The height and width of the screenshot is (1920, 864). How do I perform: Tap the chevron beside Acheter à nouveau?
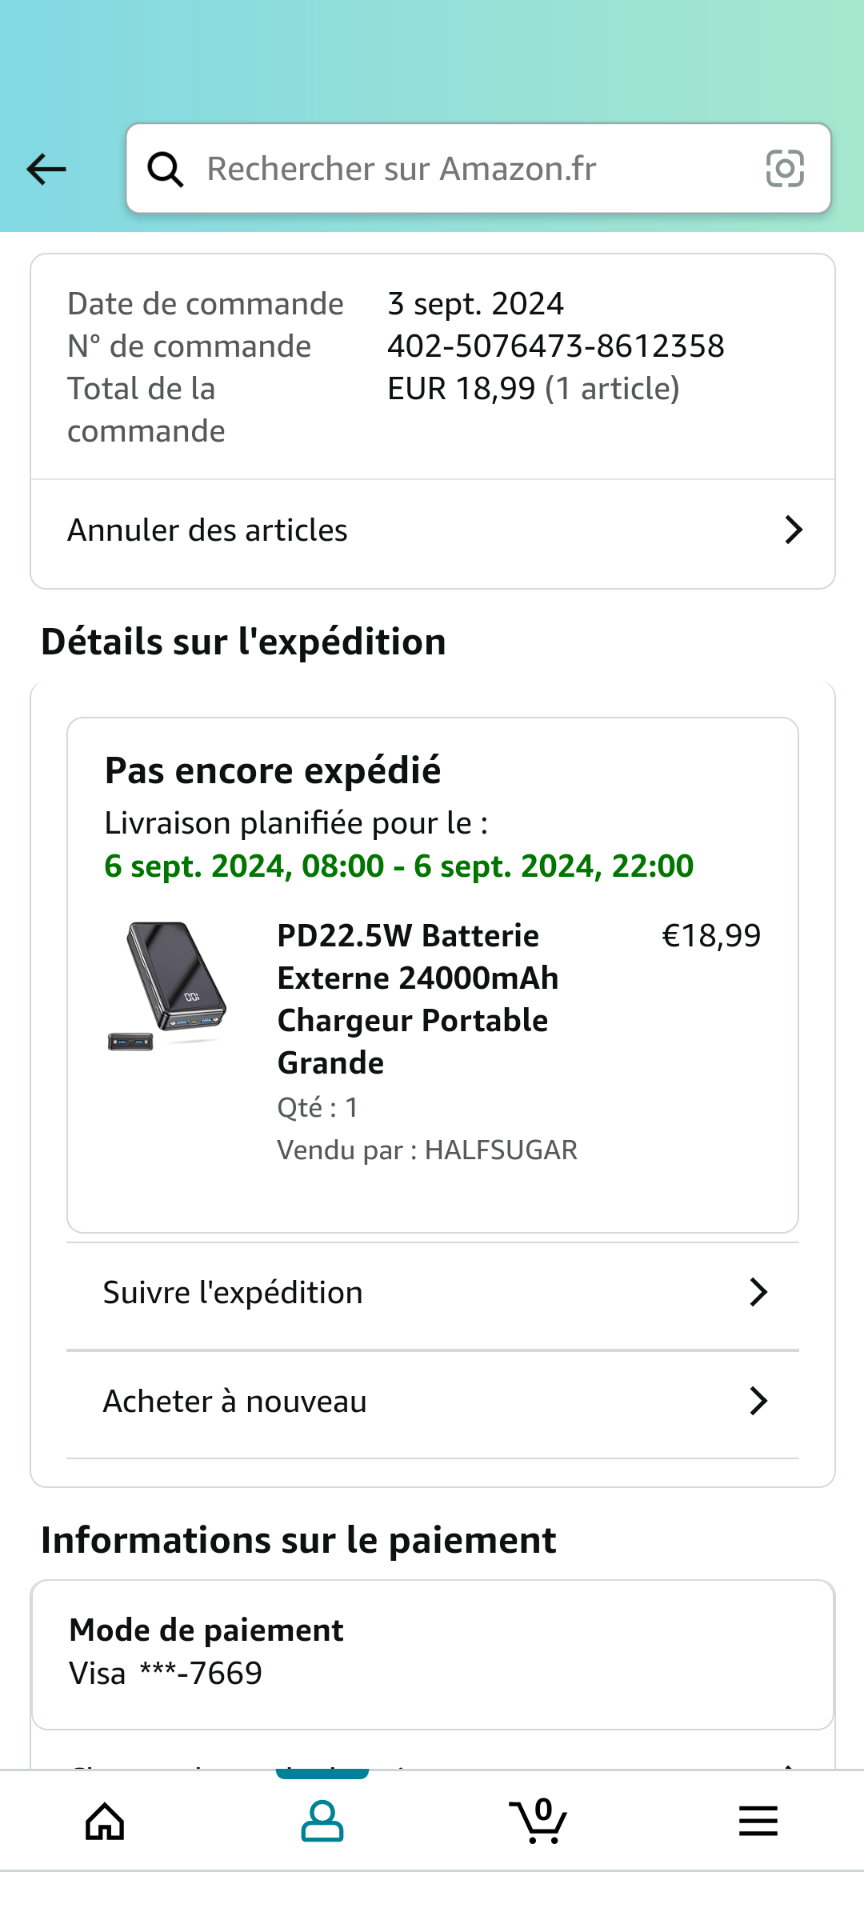[x=759, y=1402]
